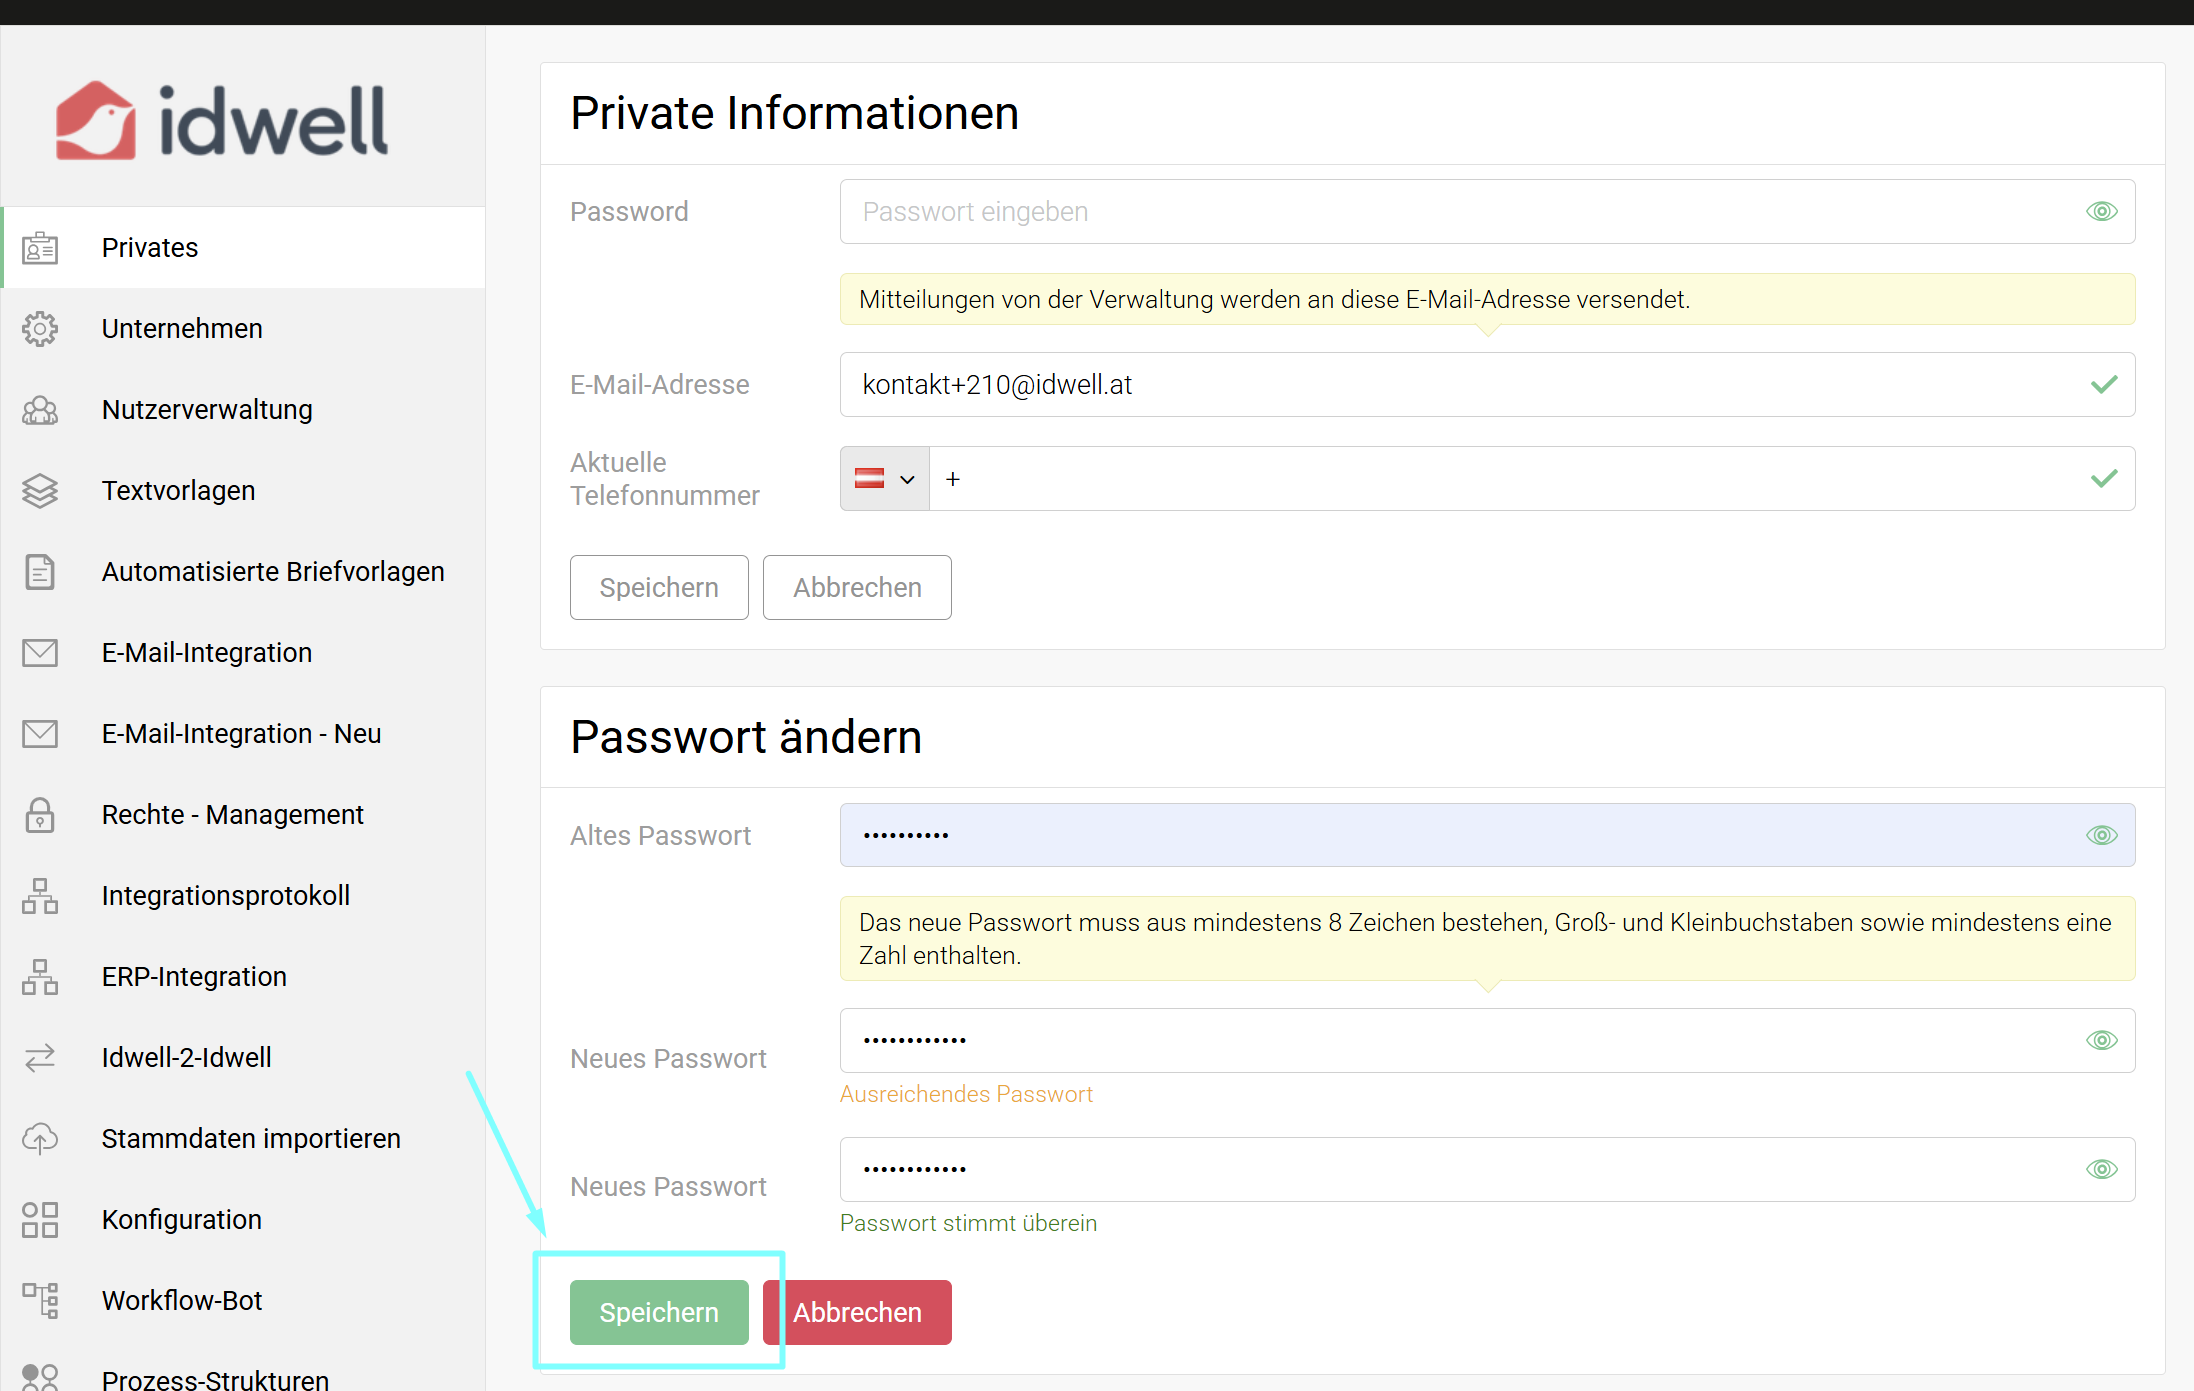Image resolution: width=2194 pixels, height=1391 pixels.
Task: Click the padlock icon for Rechte - Management
Action: (40, 815)
